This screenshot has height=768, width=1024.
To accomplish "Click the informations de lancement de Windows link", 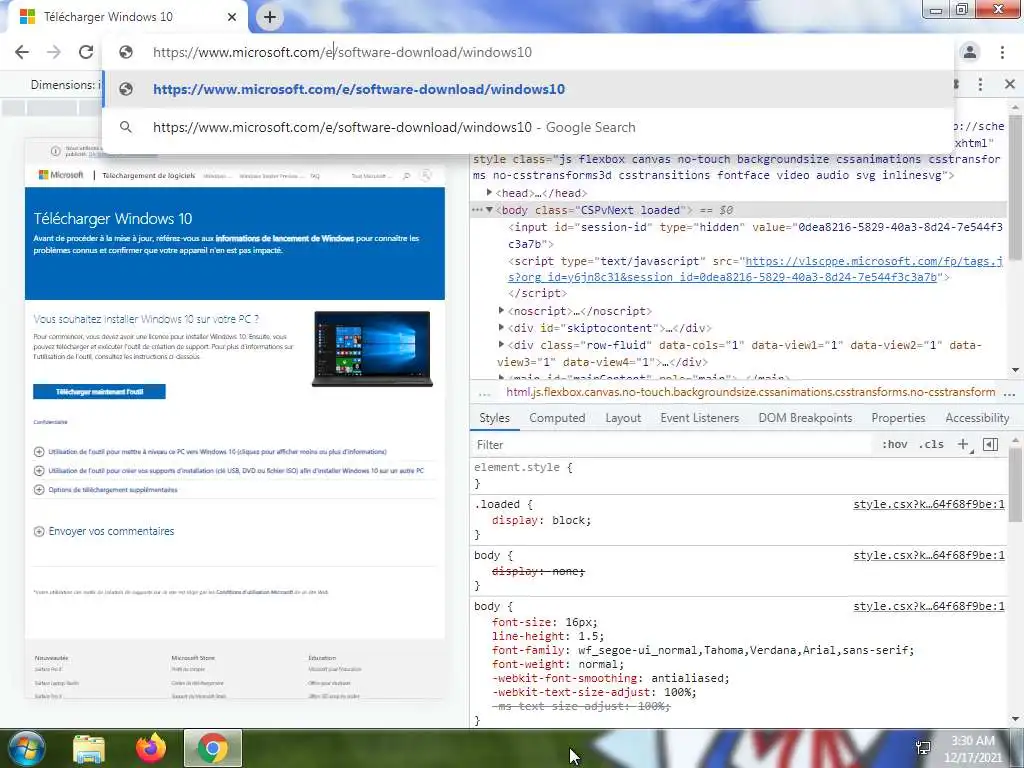I will click(x=285, y=238).
